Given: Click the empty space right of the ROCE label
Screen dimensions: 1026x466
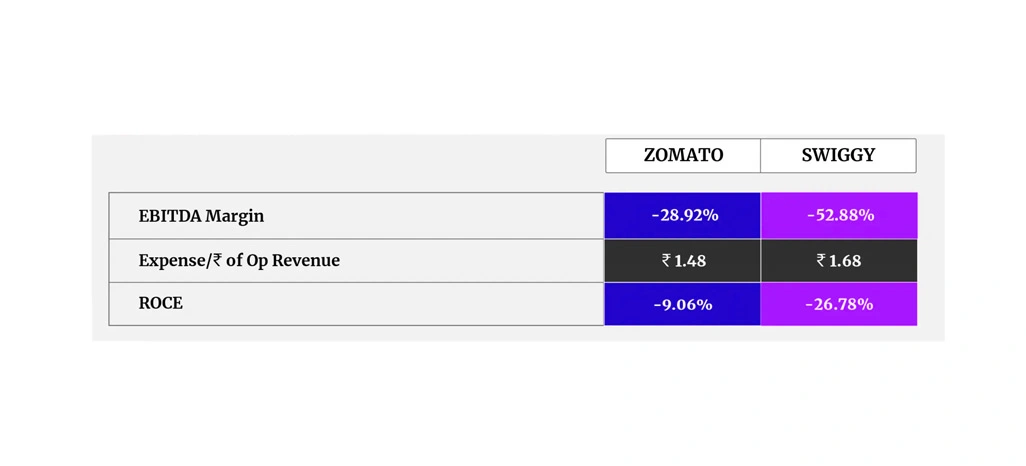Looking at the screenshot, I should (x=400, y=303).
